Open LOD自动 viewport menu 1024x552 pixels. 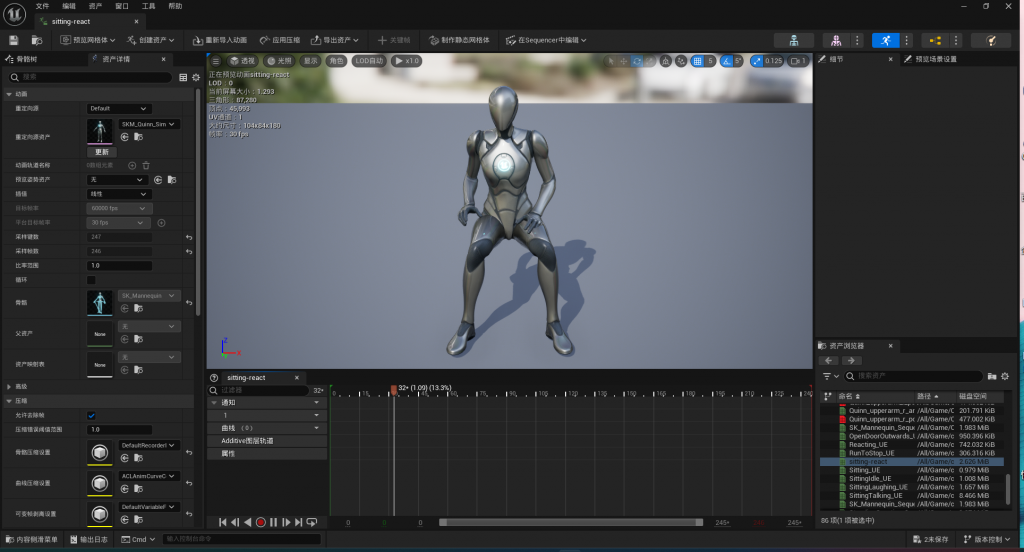tap(369, 61)
